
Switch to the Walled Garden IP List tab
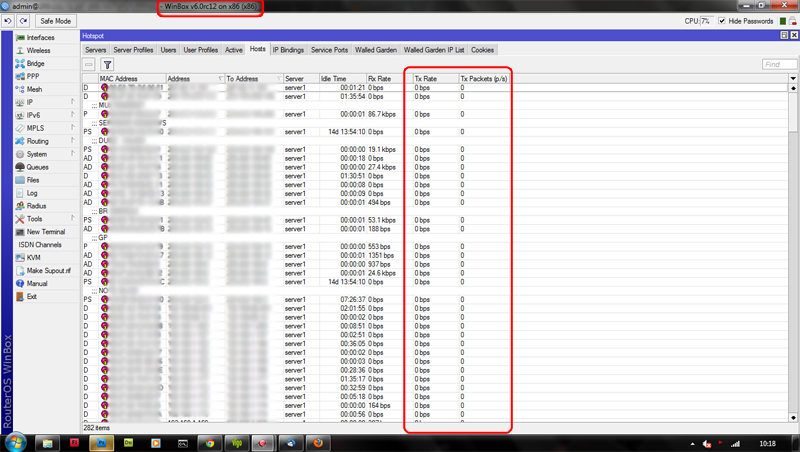(x=434, y=50)
